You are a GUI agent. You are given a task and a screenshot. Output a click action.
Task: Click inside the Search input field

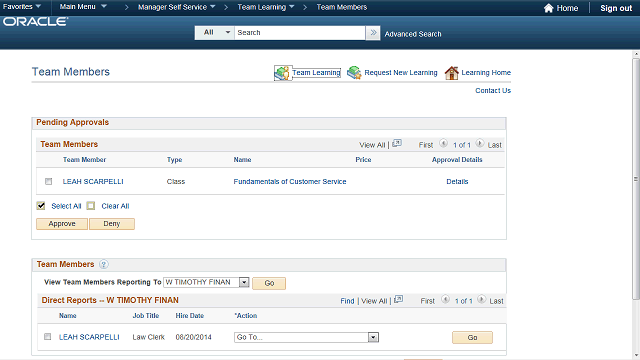300,33
